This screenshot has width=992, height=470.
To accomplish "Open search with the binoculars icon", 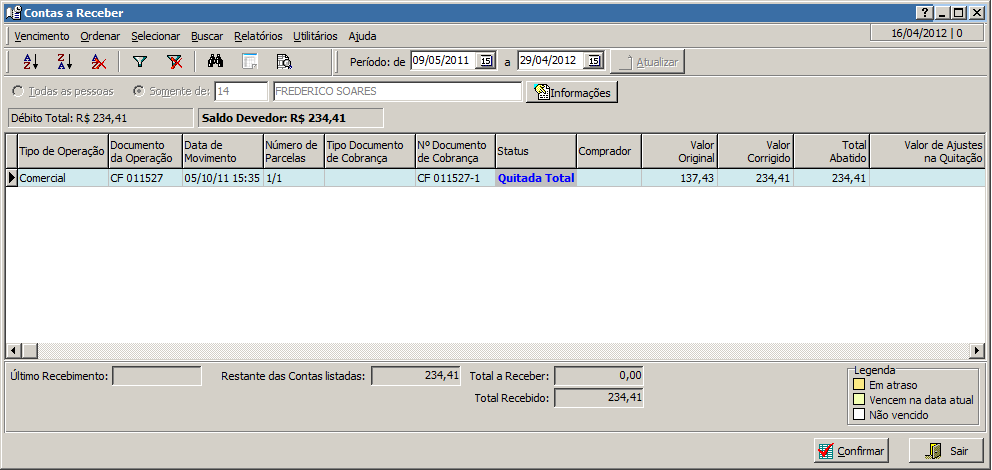I will [x=217, y=62].
